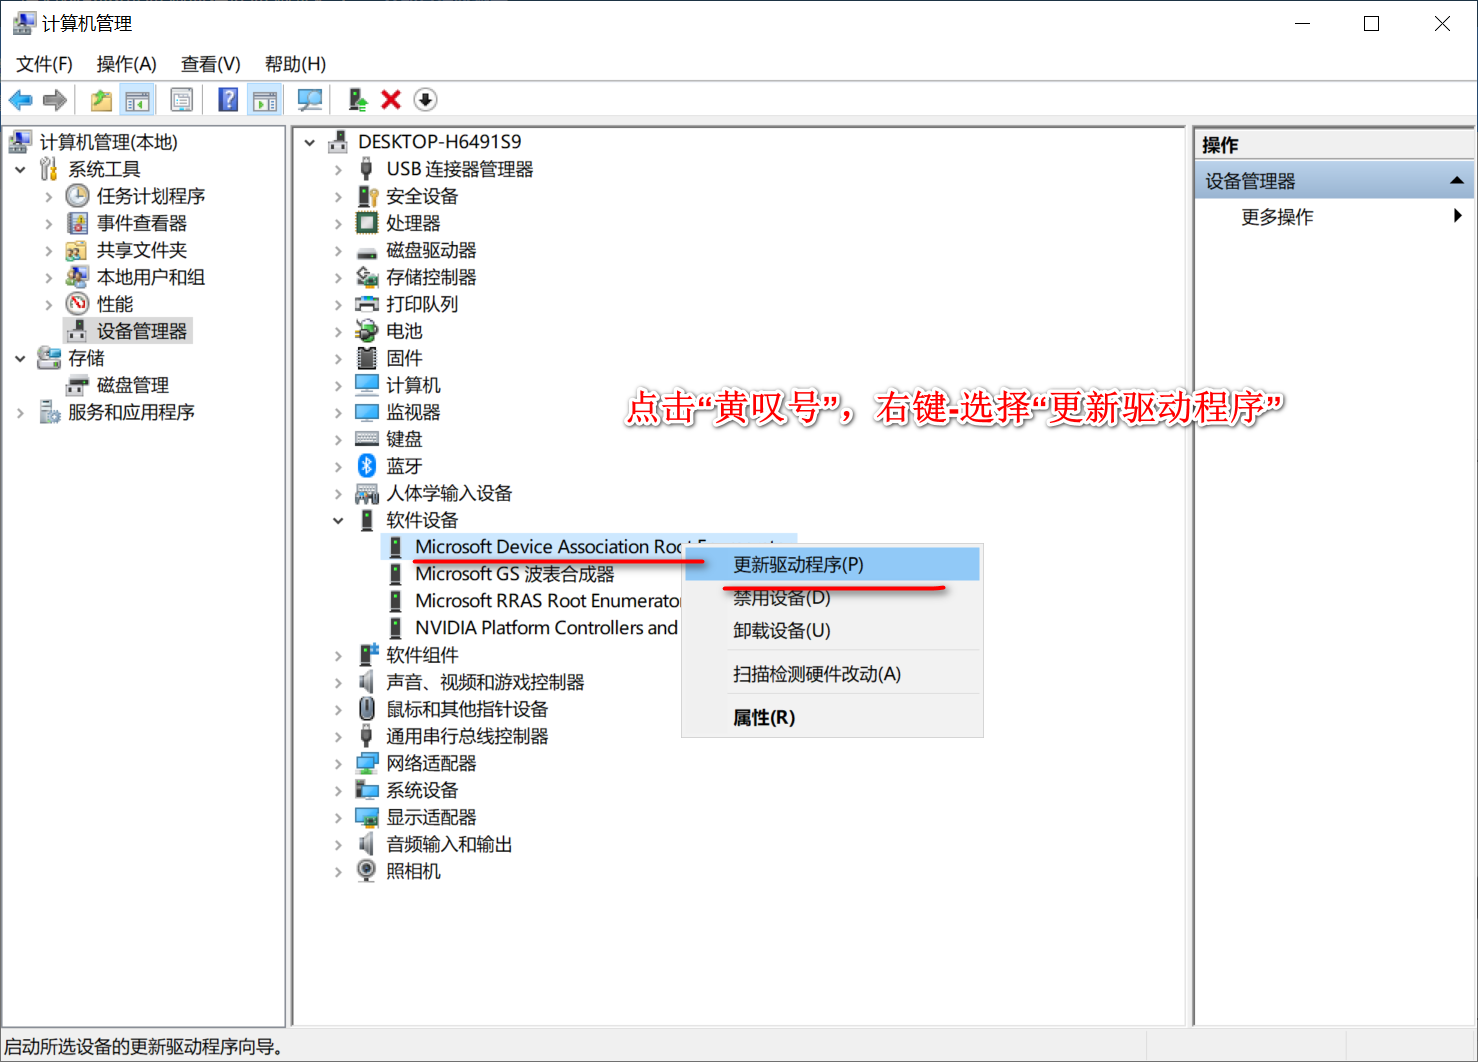Click the update driver toolbar icon
The image size is (1478, 1062).
coord(357,100)
